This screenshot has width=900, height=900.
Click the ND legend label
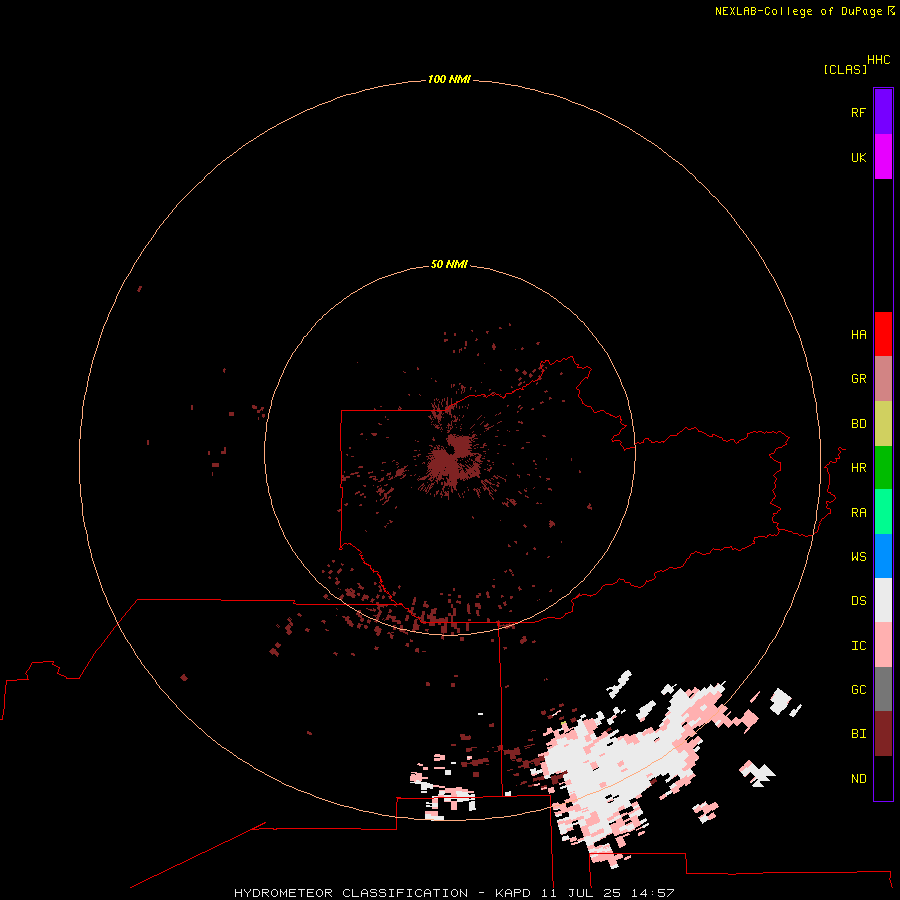click(859, 779)
